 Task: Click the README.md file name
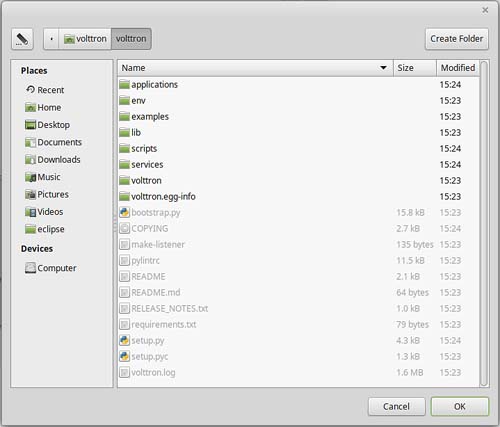pyautogui.click(x=156, y=292)
